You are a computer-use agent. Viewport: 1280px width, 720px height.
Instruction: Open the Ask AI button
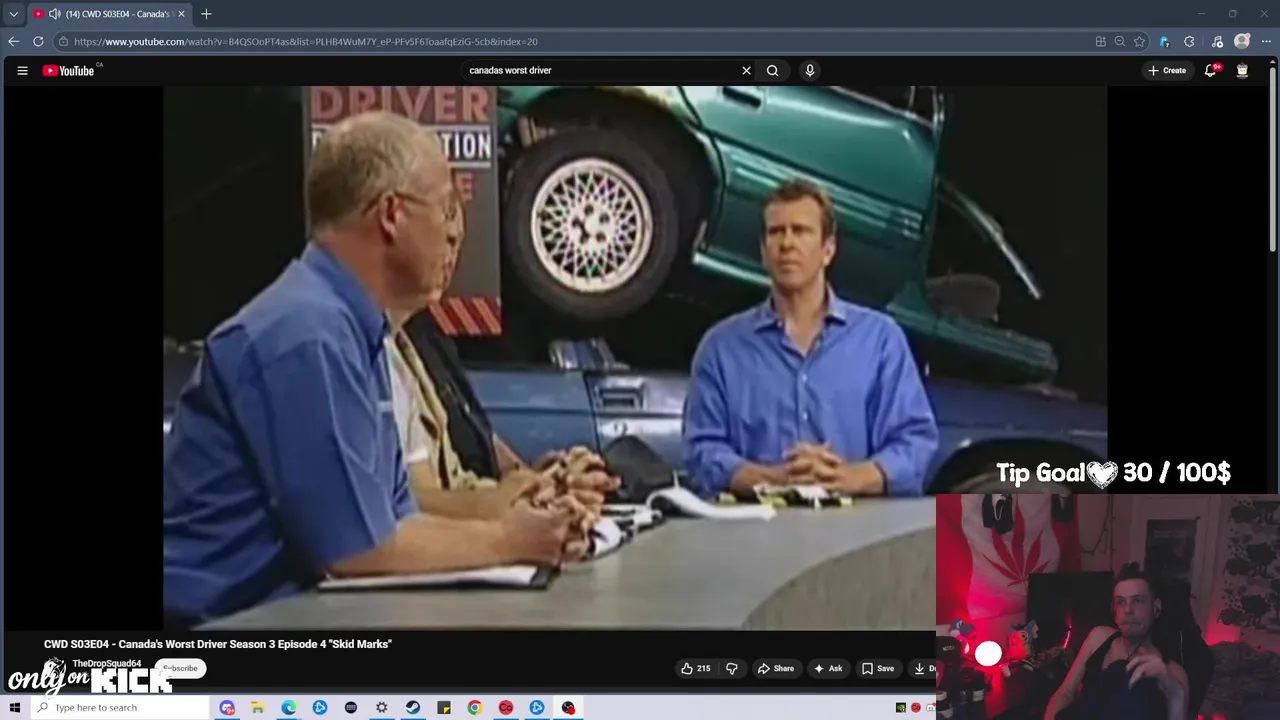(x=828, y=668)
